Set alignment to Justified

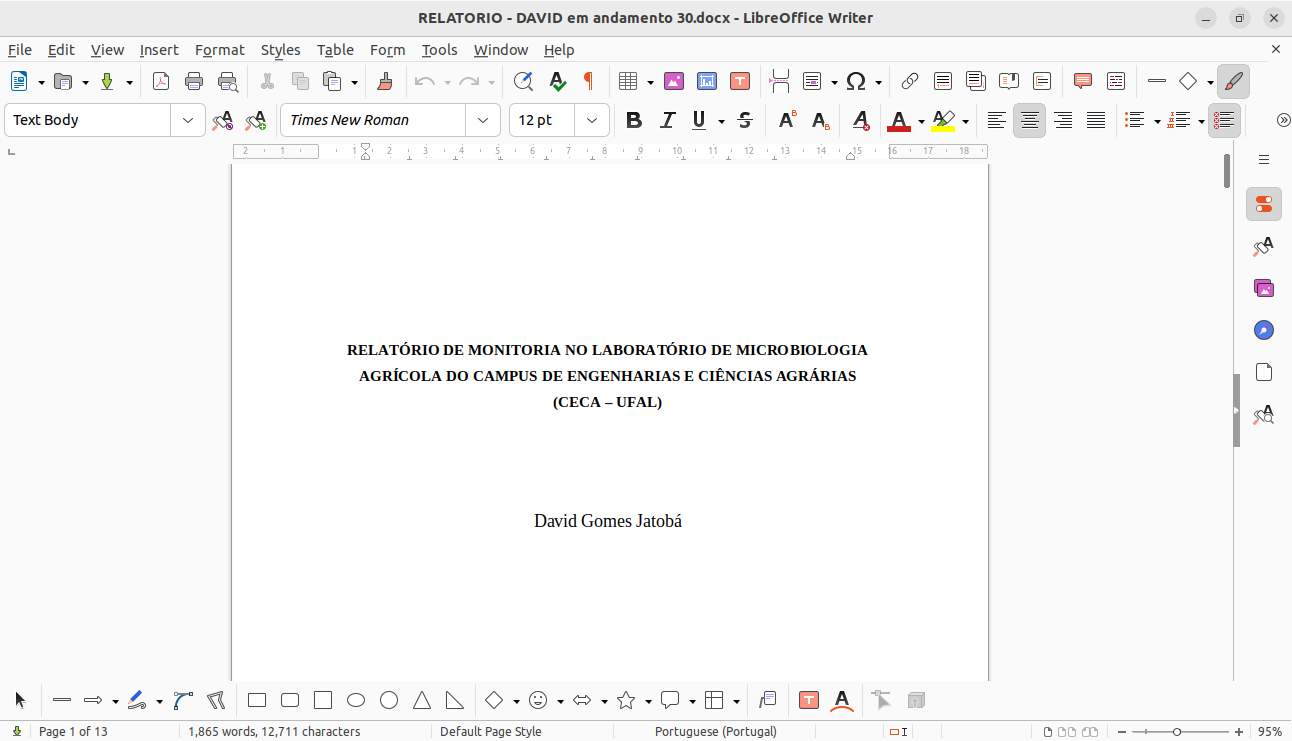(1096, 120)
